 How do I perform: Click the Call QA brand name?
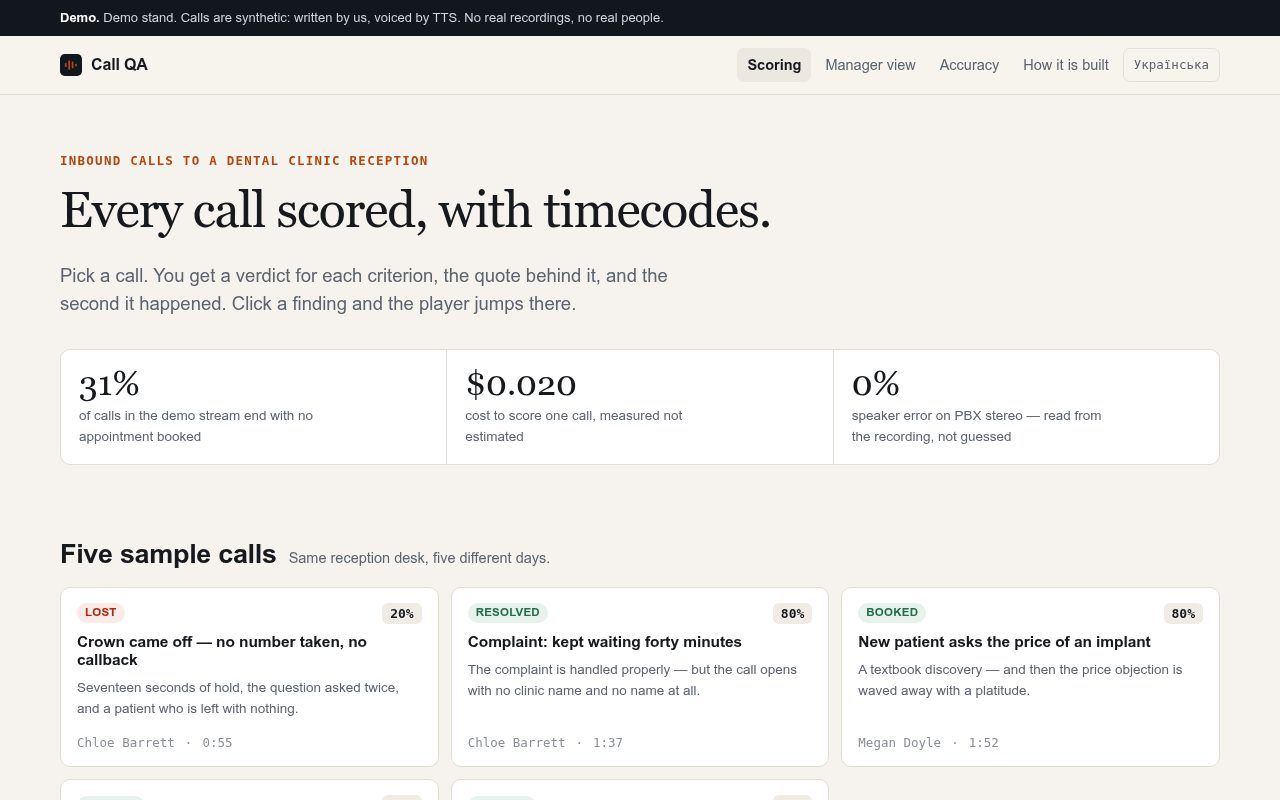coord(119,65)
